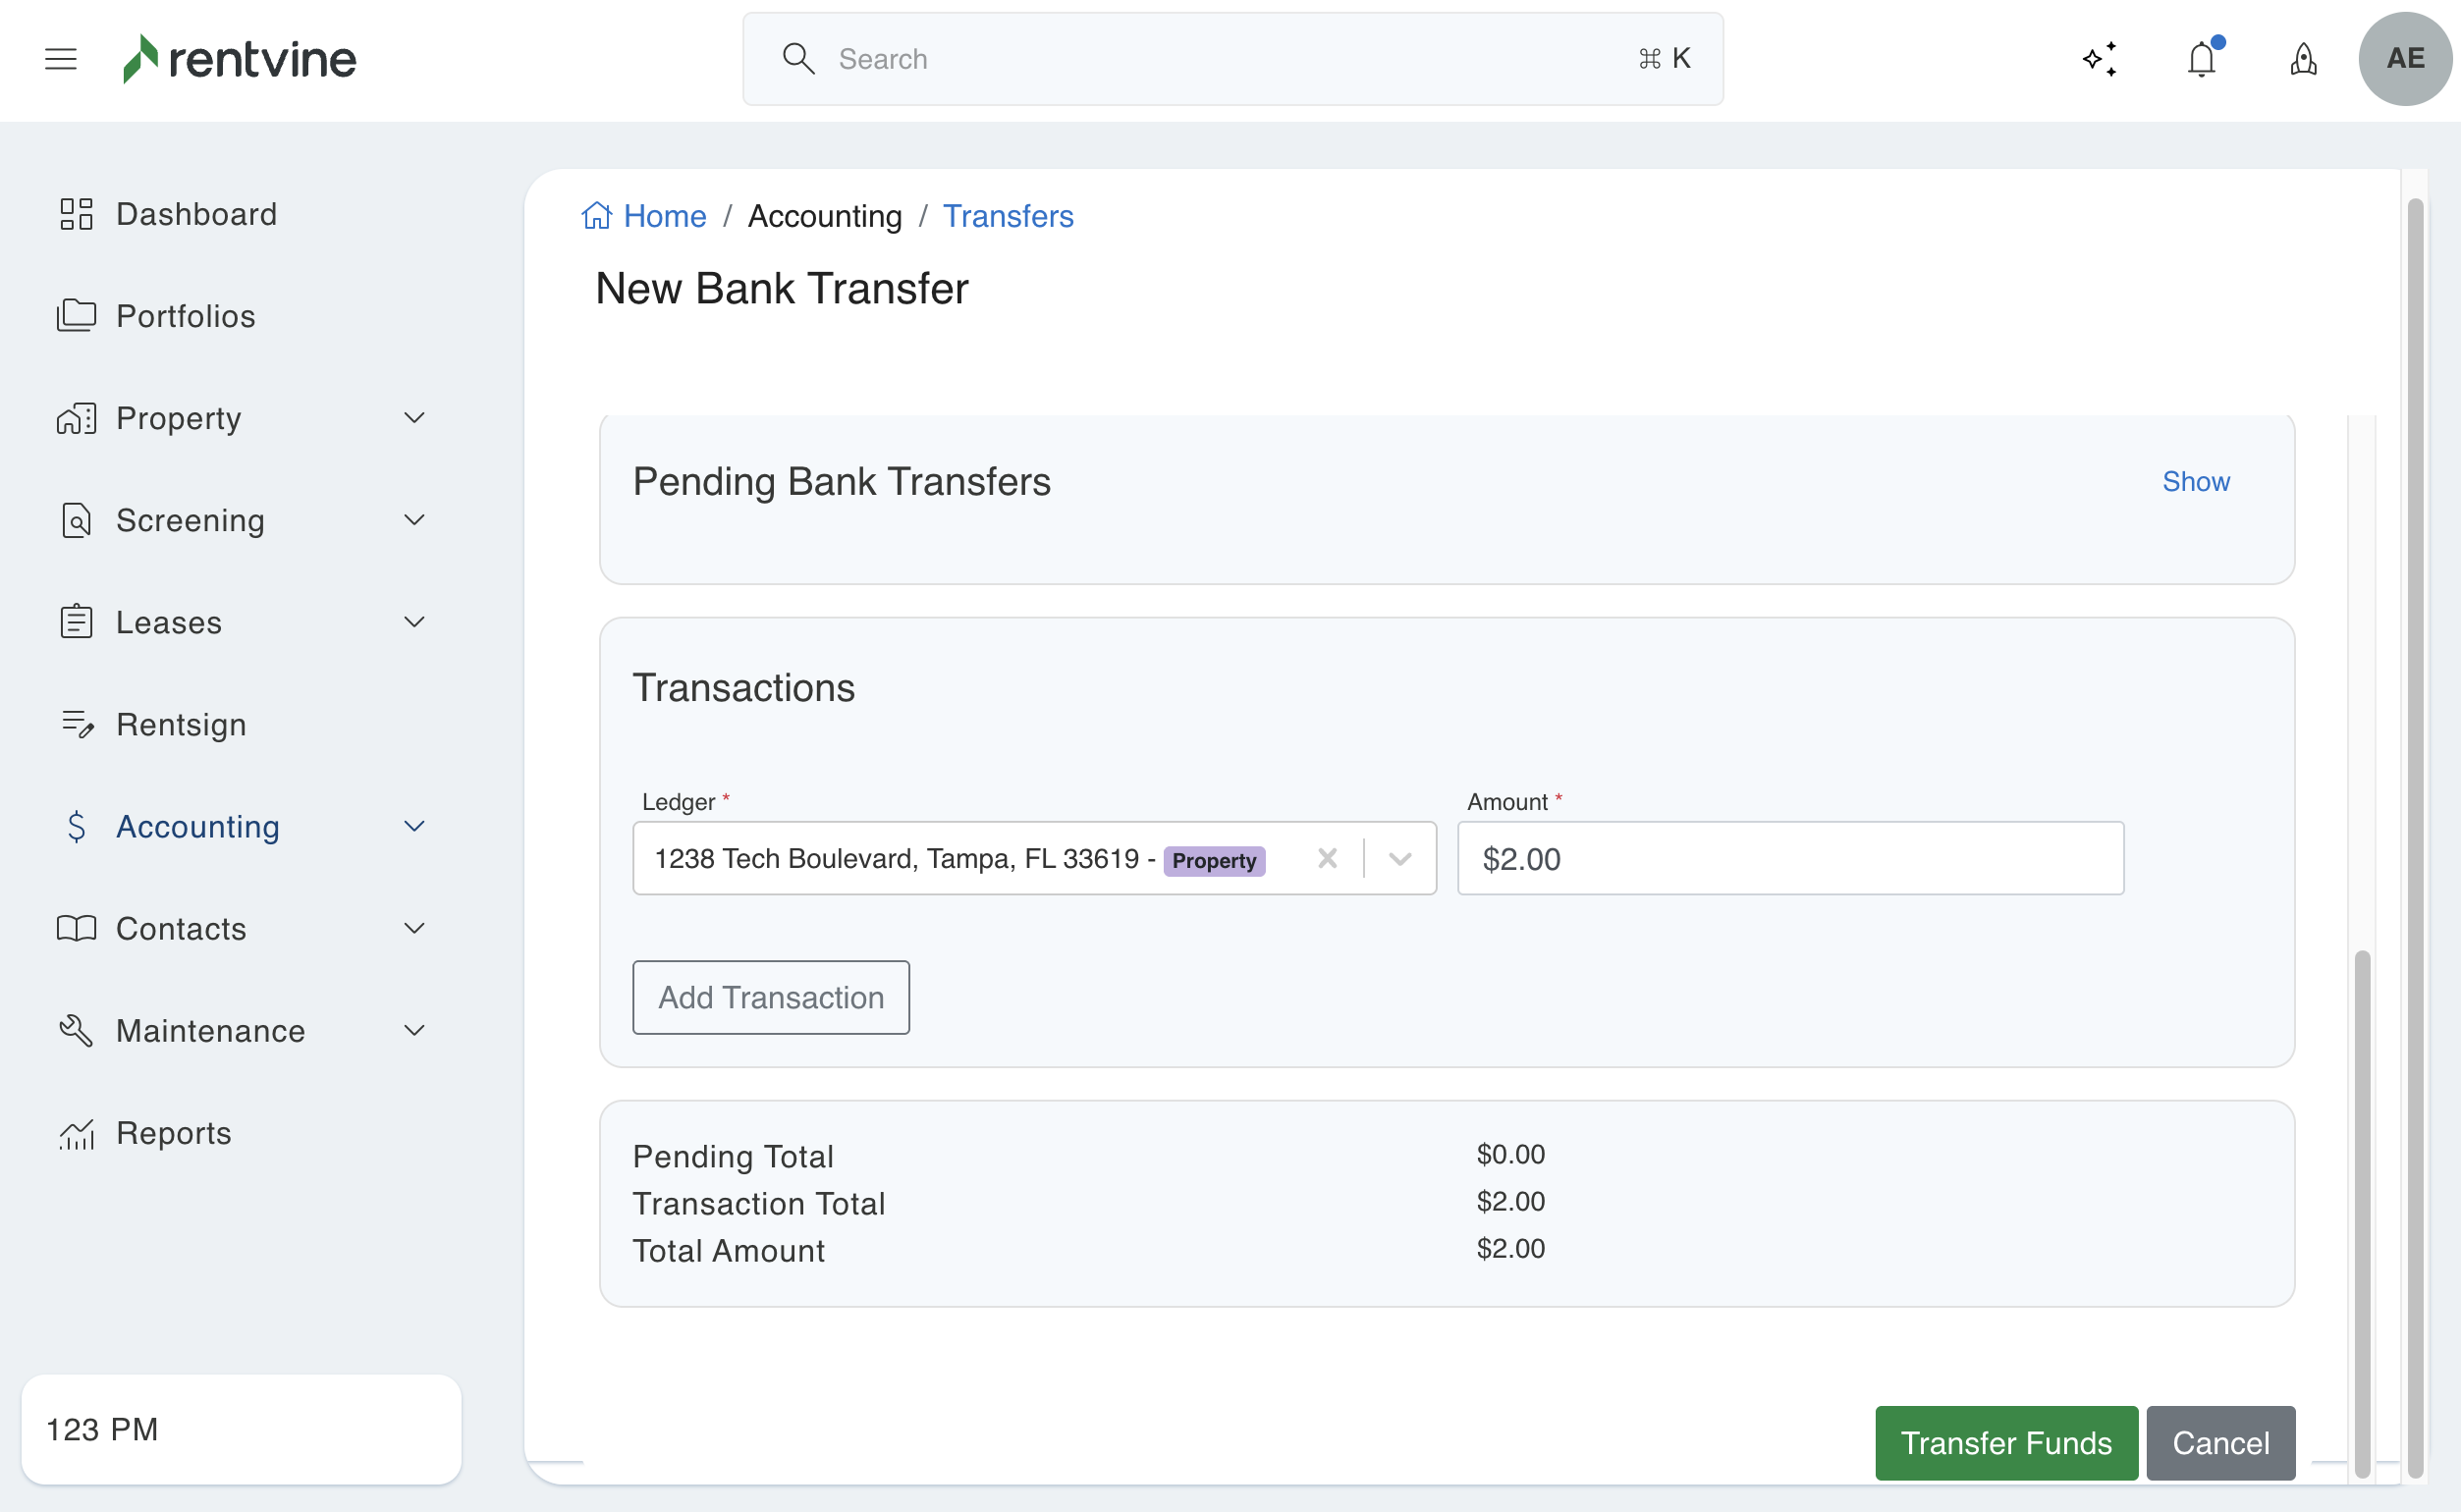The height and width of the screenshot is (1512, 2461).
Task: Open the Ledger dropdown arrow
Action: [x=1400, y=859]
